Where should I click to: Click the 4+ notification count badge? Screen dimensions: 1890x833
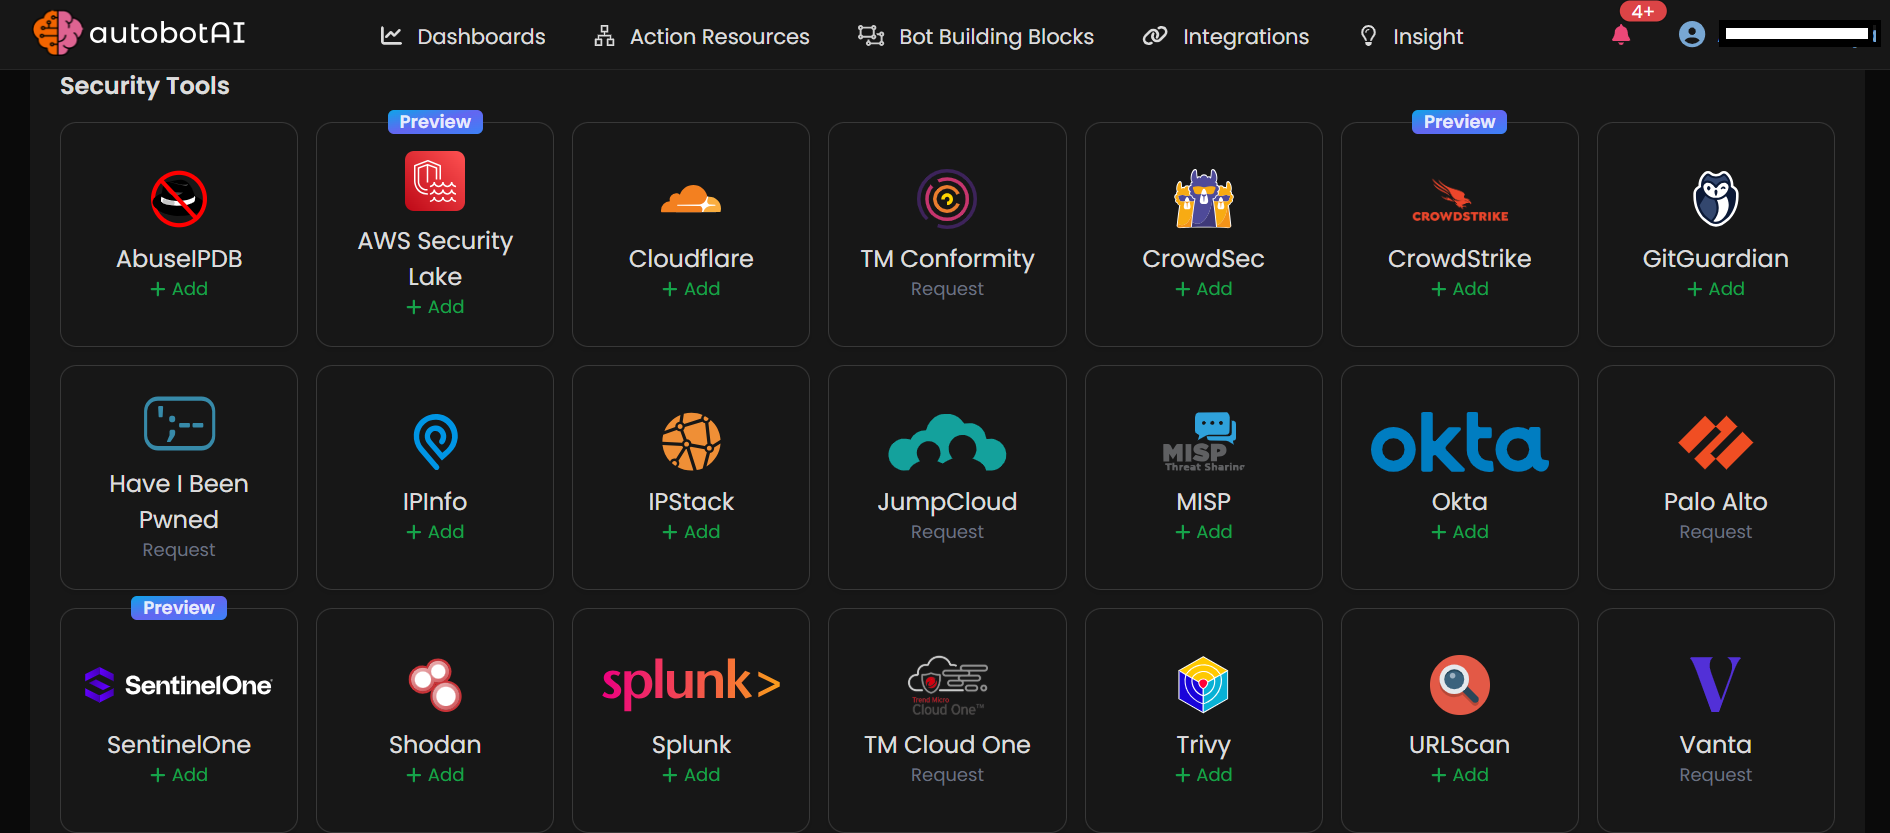[1643, 12]
